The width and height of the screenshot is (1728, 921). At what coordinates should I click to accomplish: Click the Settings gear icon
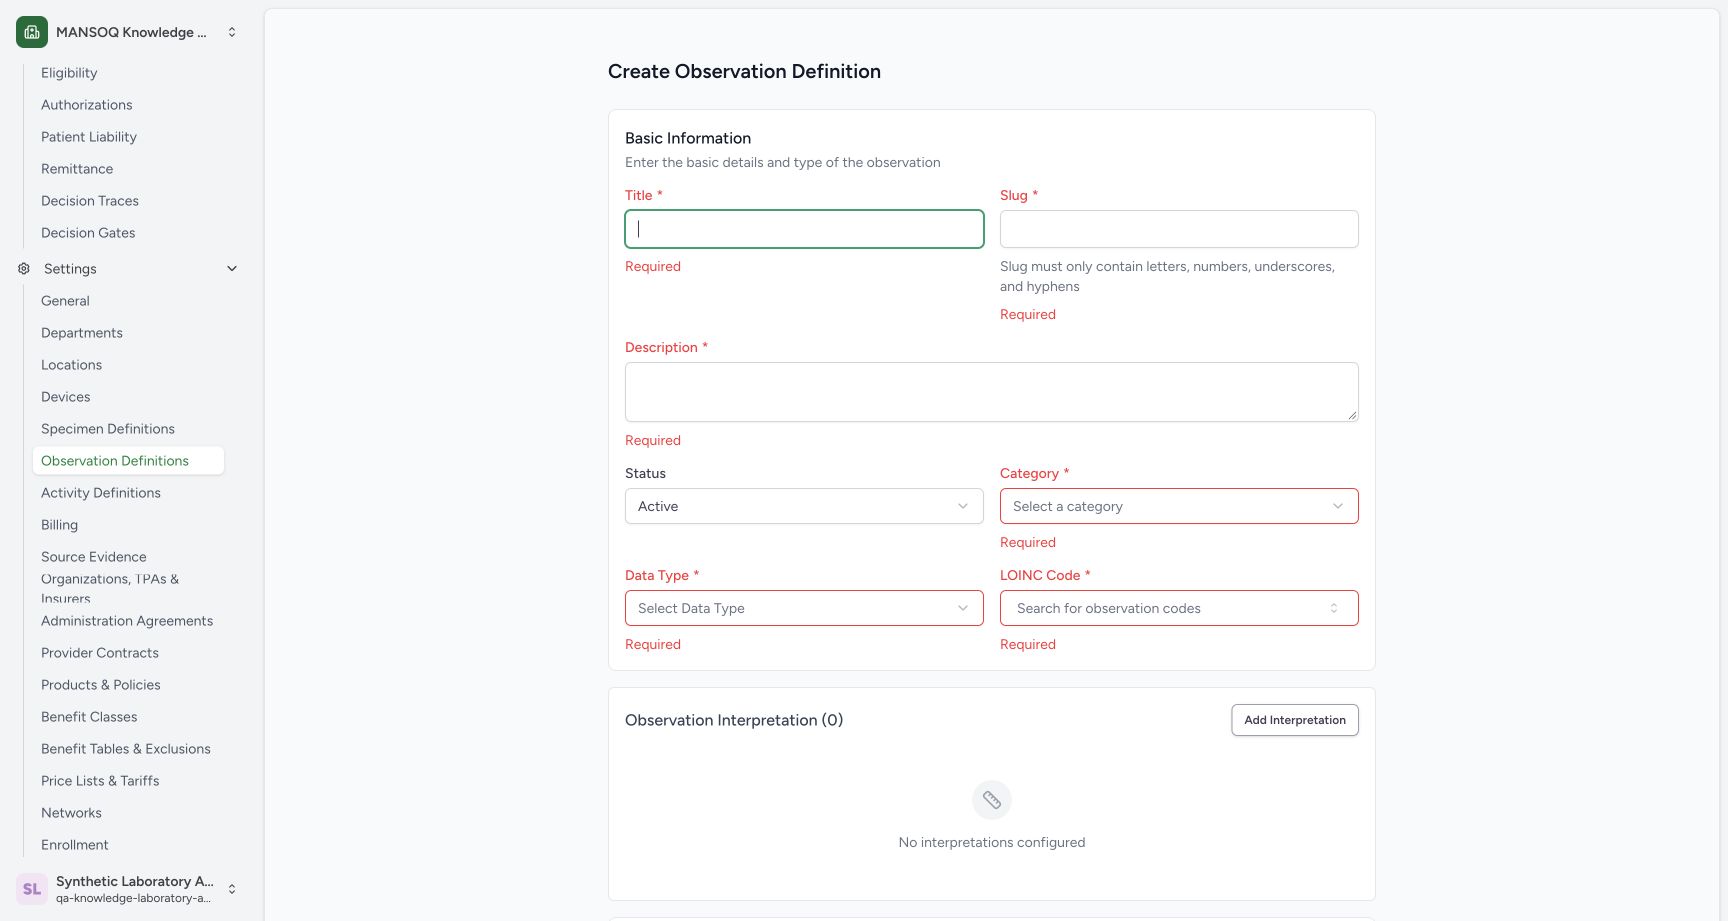(24, 268)
